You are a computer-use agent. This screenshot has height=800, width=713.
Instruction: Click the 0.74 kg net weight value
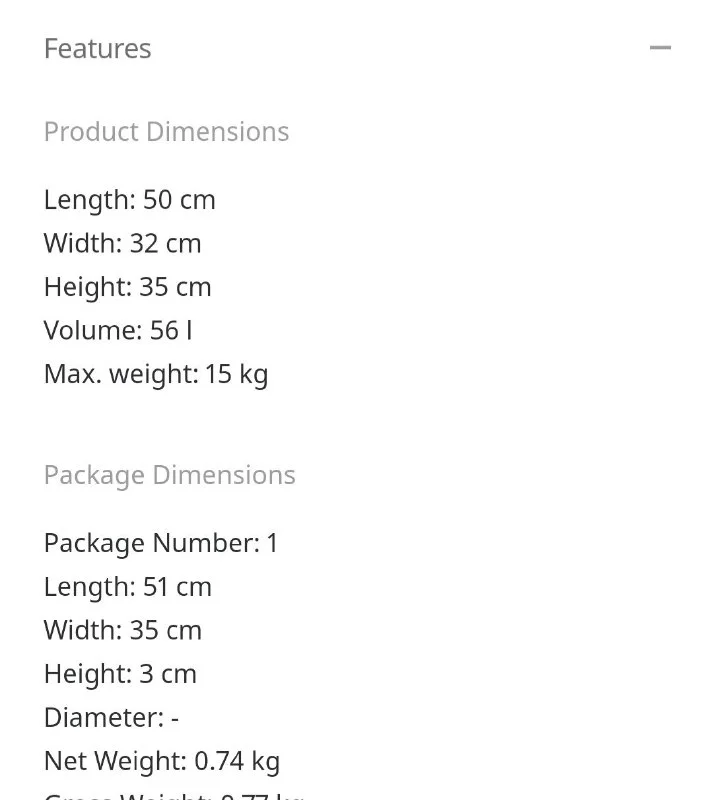pos(237,762)
